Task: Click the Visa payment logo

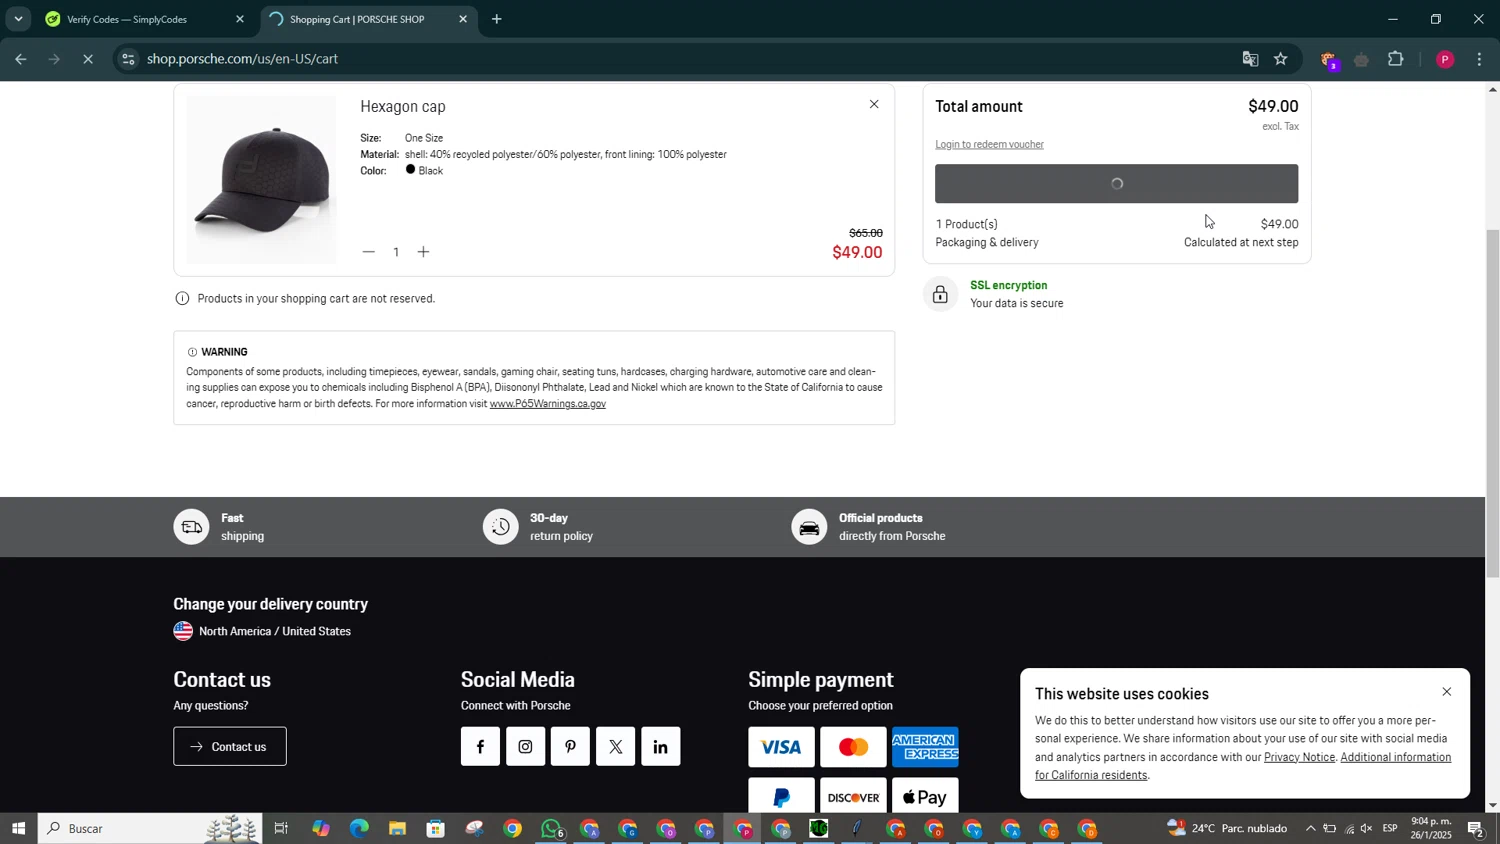Action: [781, 747]
